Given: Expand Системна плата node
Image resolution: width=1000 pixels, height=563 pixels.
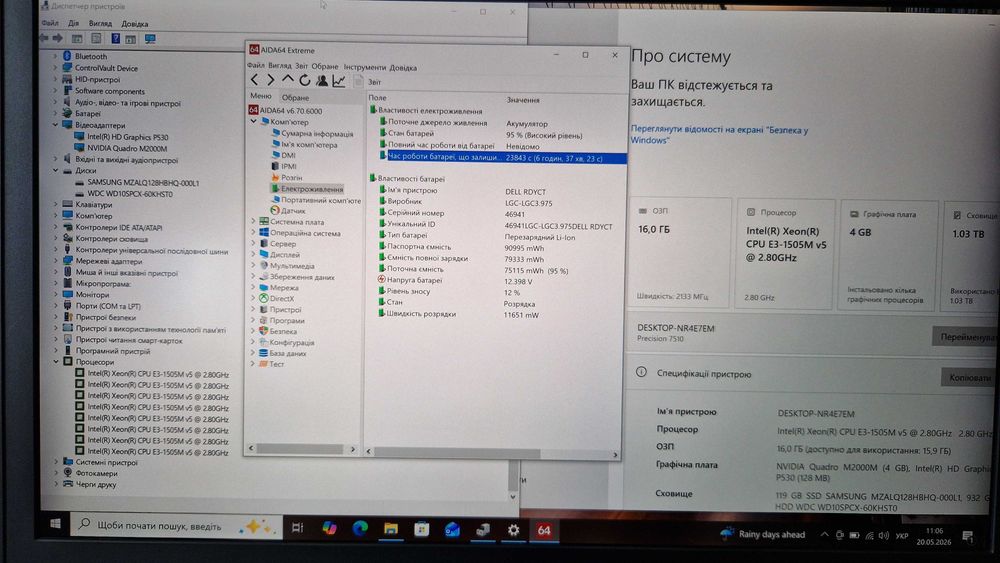Looking at the screenshot, I should click(x=253, y=221).
